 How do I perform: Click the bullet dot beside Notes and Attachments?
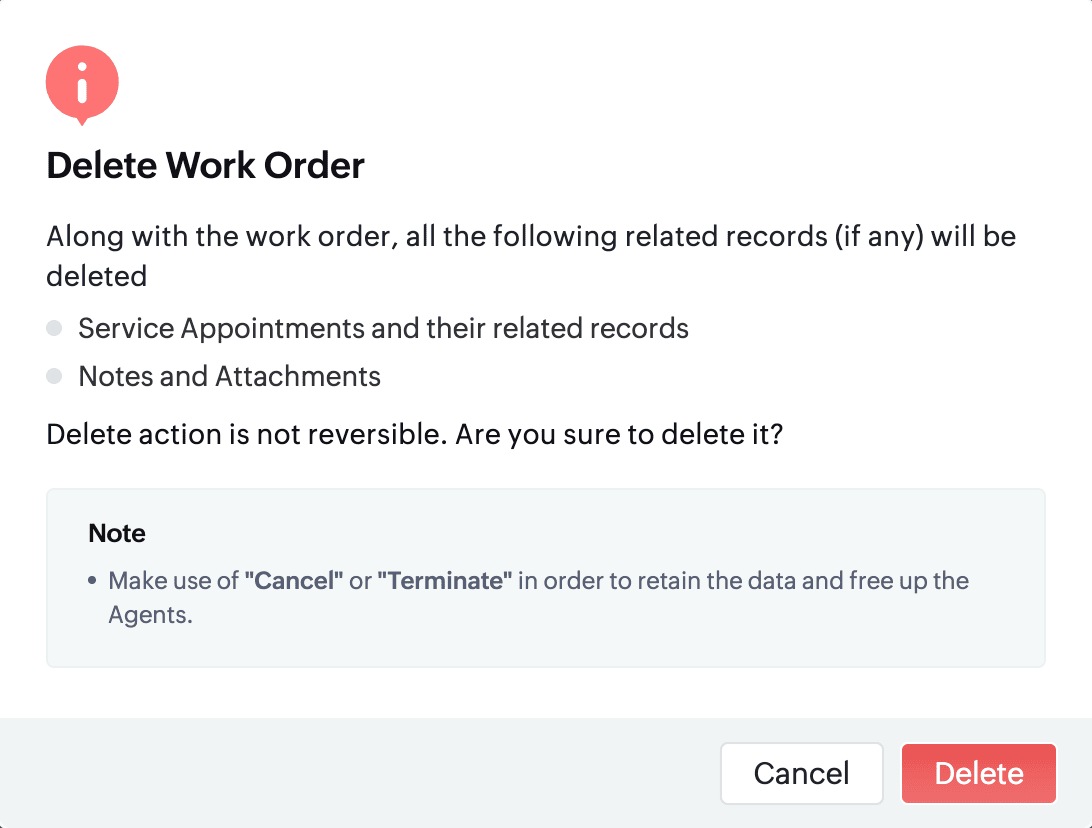point(54,376)
